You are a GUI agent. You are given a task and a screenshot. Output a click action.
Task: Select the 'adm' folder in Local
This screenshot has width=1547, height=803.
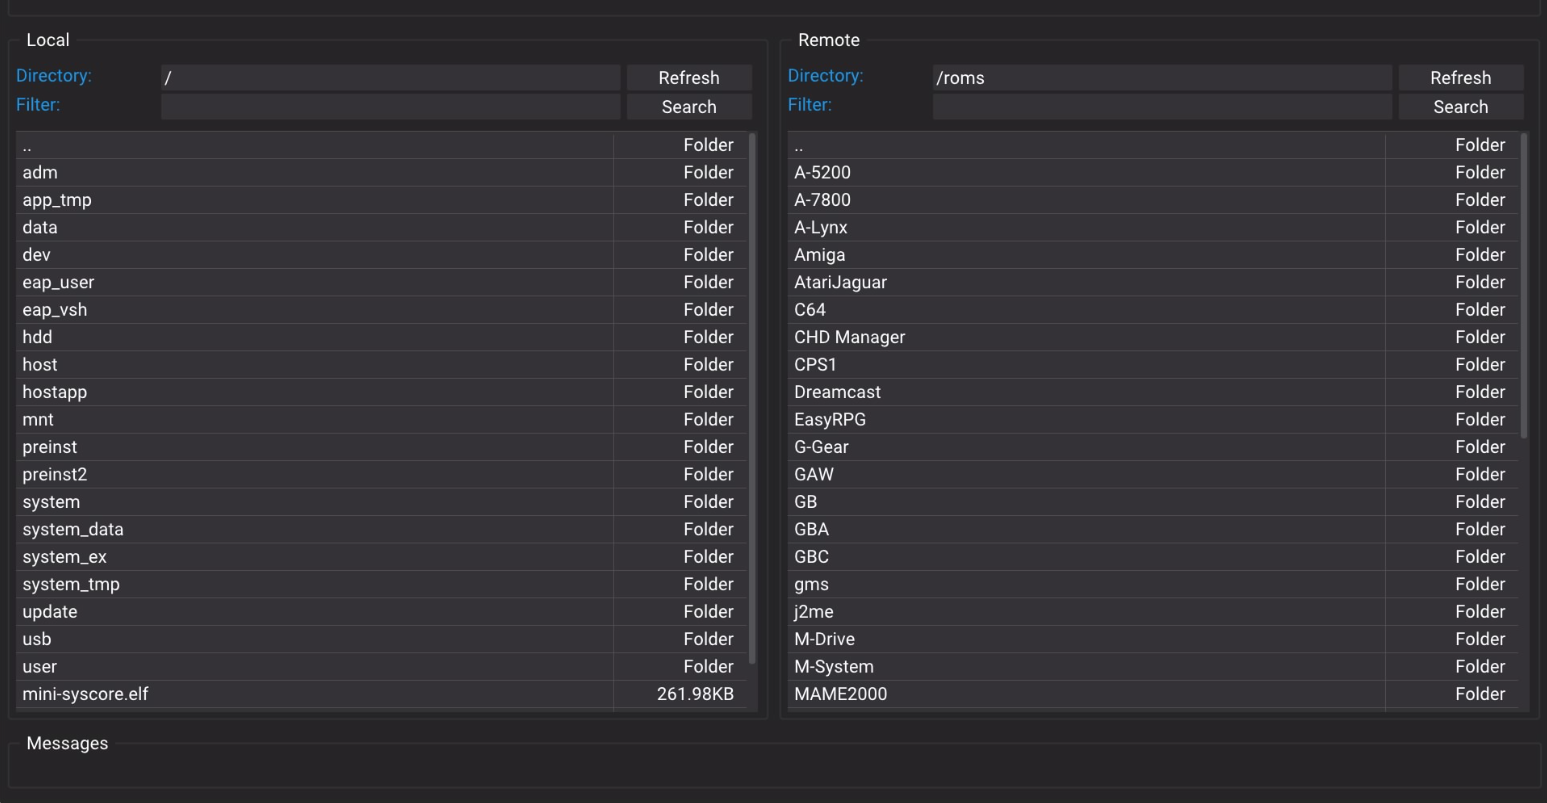click(382, 173)
